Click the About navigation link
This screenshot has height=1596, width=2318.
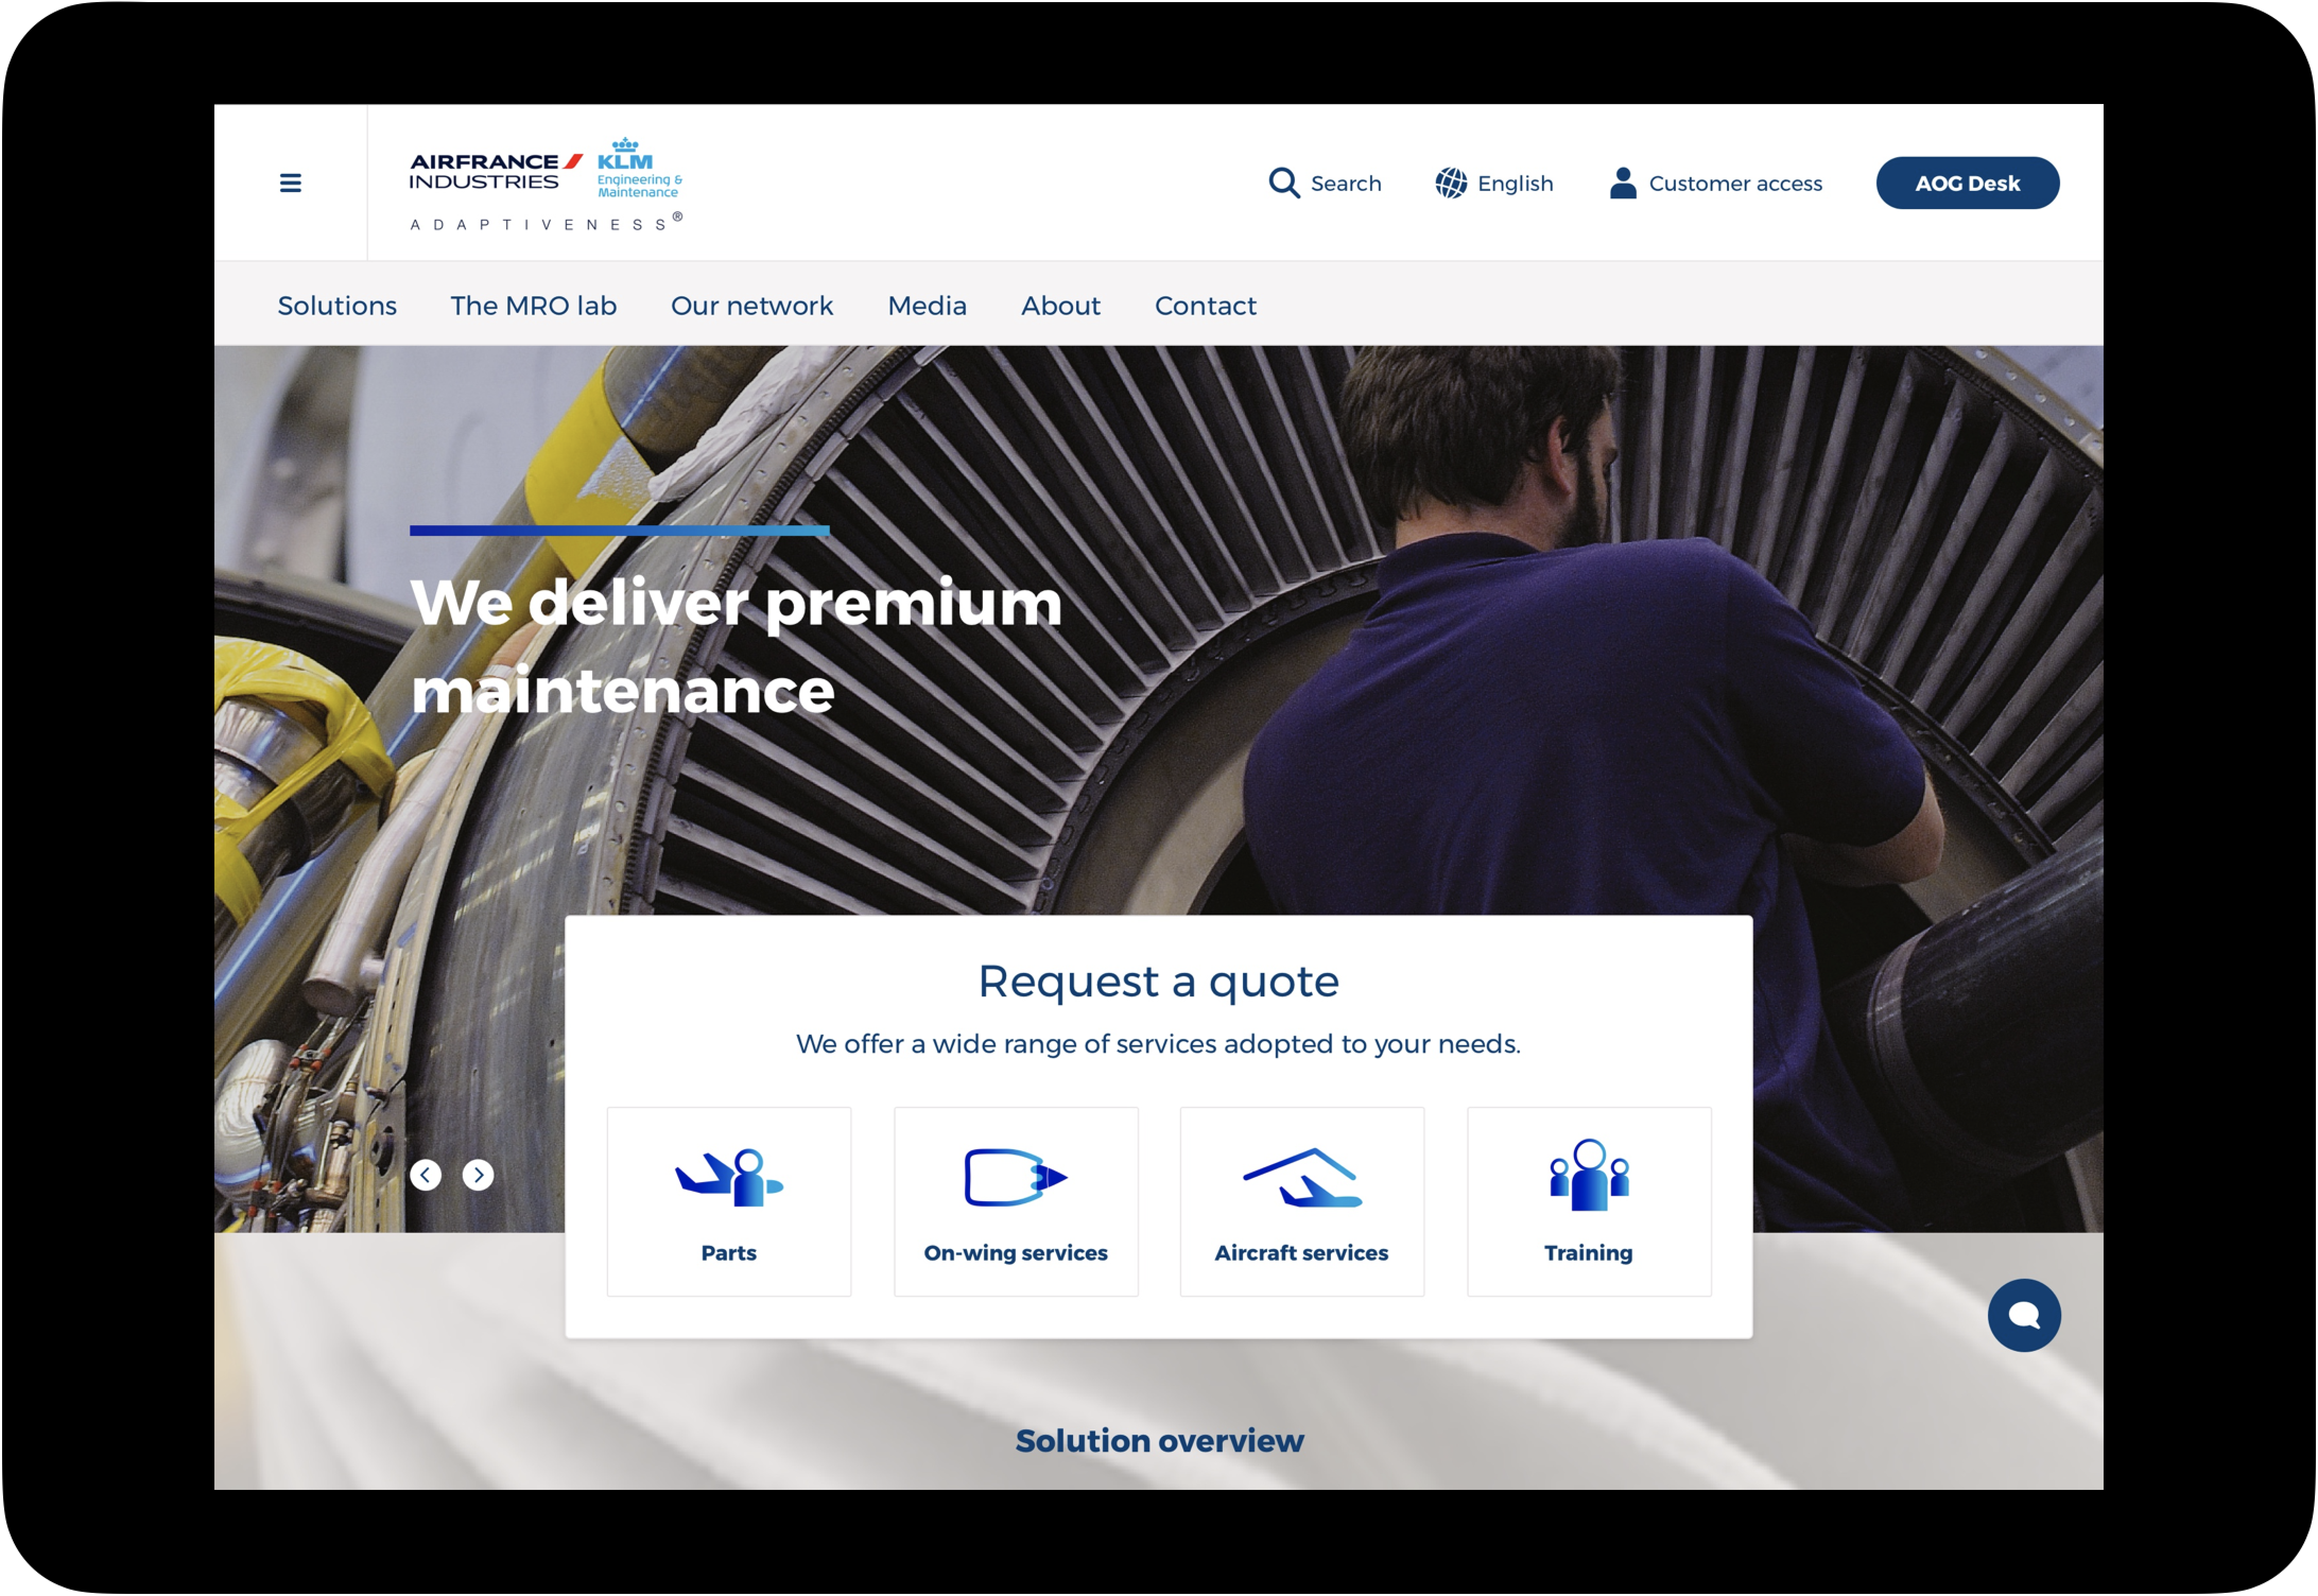pos(1060,305)
